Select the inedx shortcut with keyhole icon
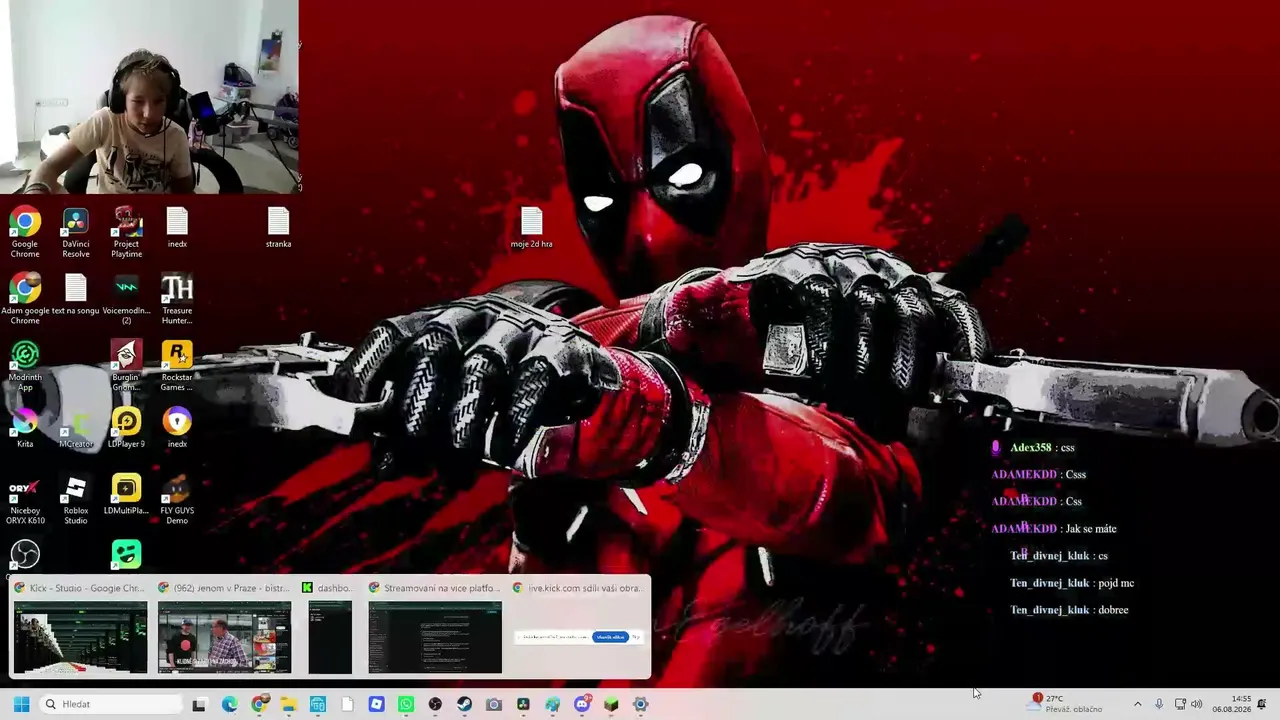1280x720 pixels. pos(177,428)
